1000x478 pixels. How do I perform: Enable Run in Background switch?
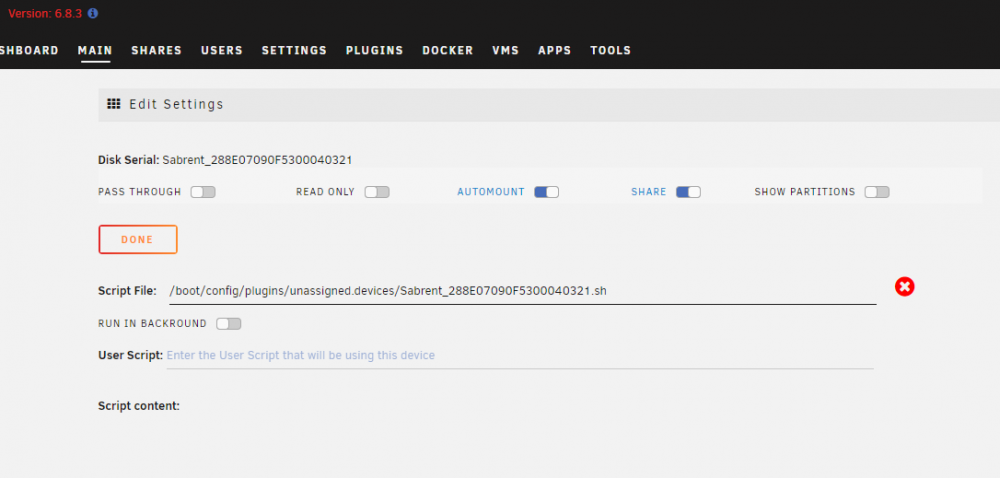pos(228,324)
